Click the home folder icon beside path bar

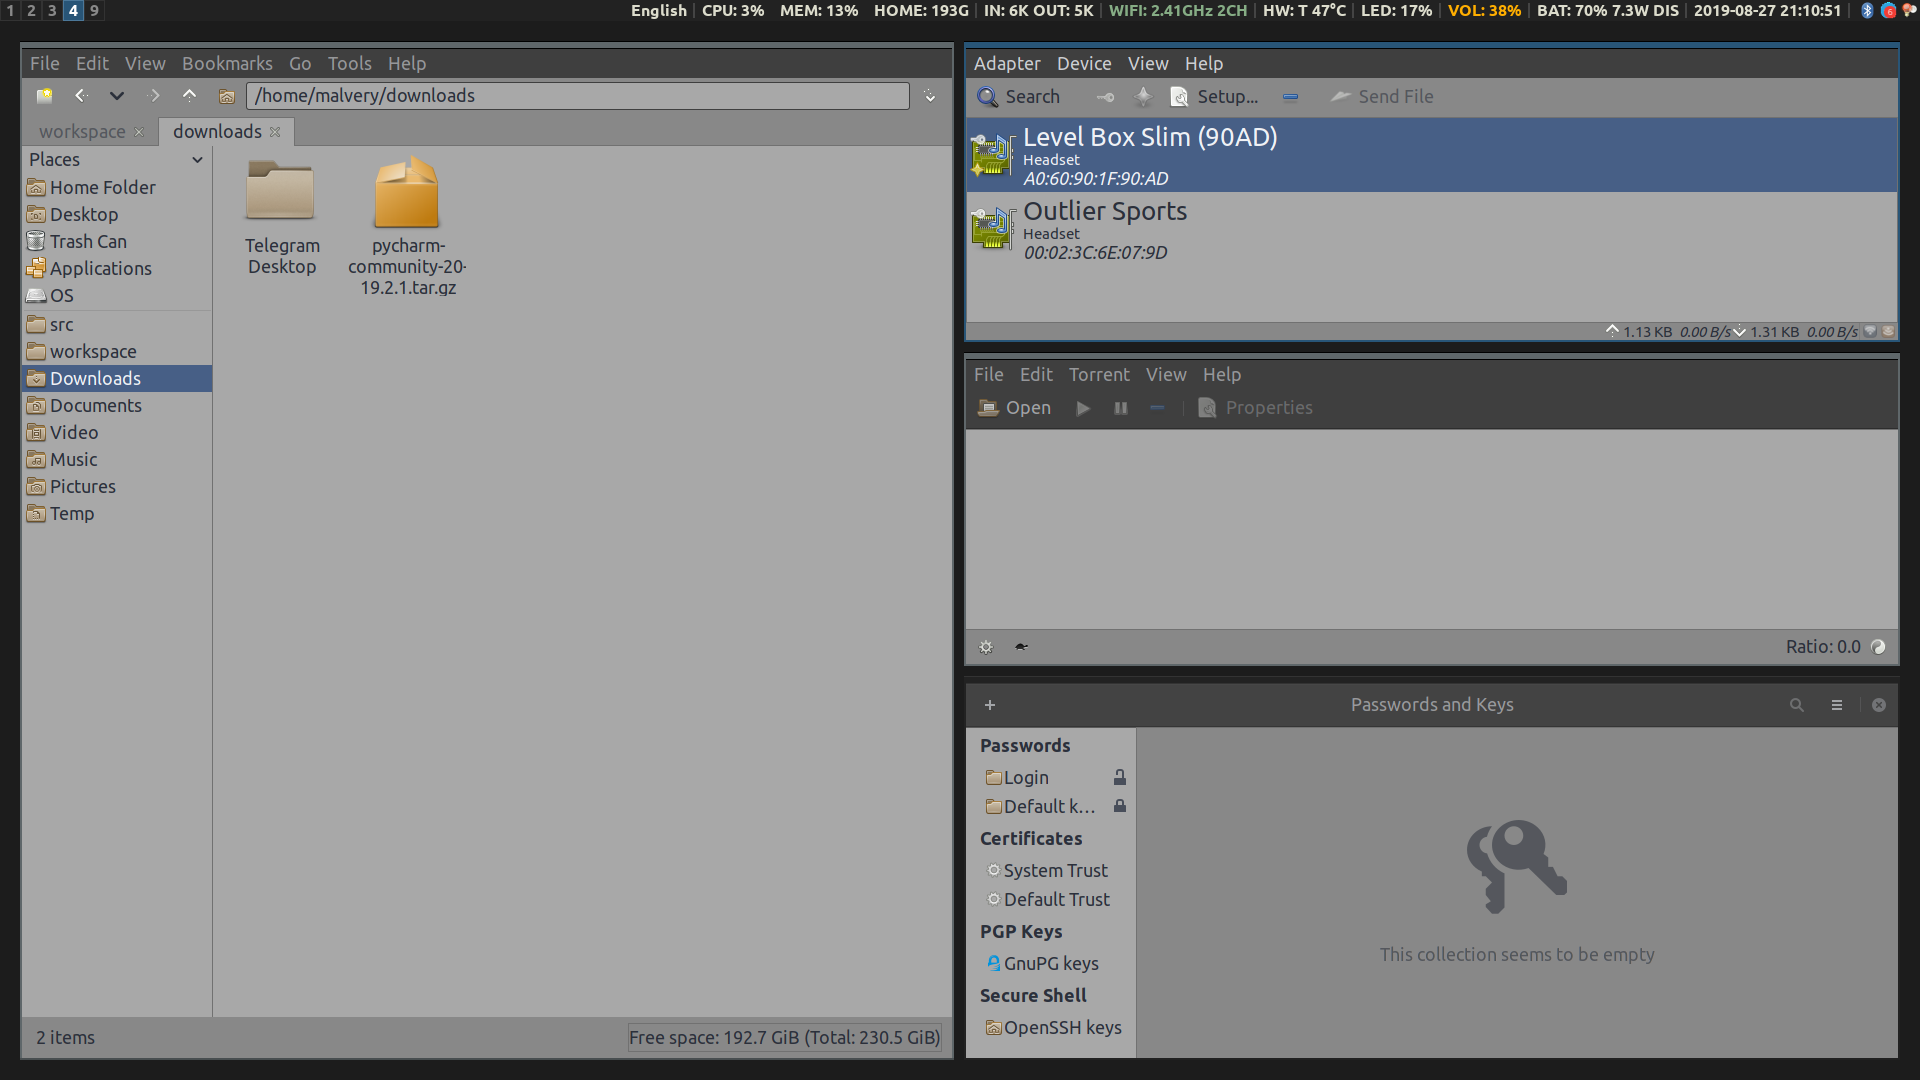point(227,96)
